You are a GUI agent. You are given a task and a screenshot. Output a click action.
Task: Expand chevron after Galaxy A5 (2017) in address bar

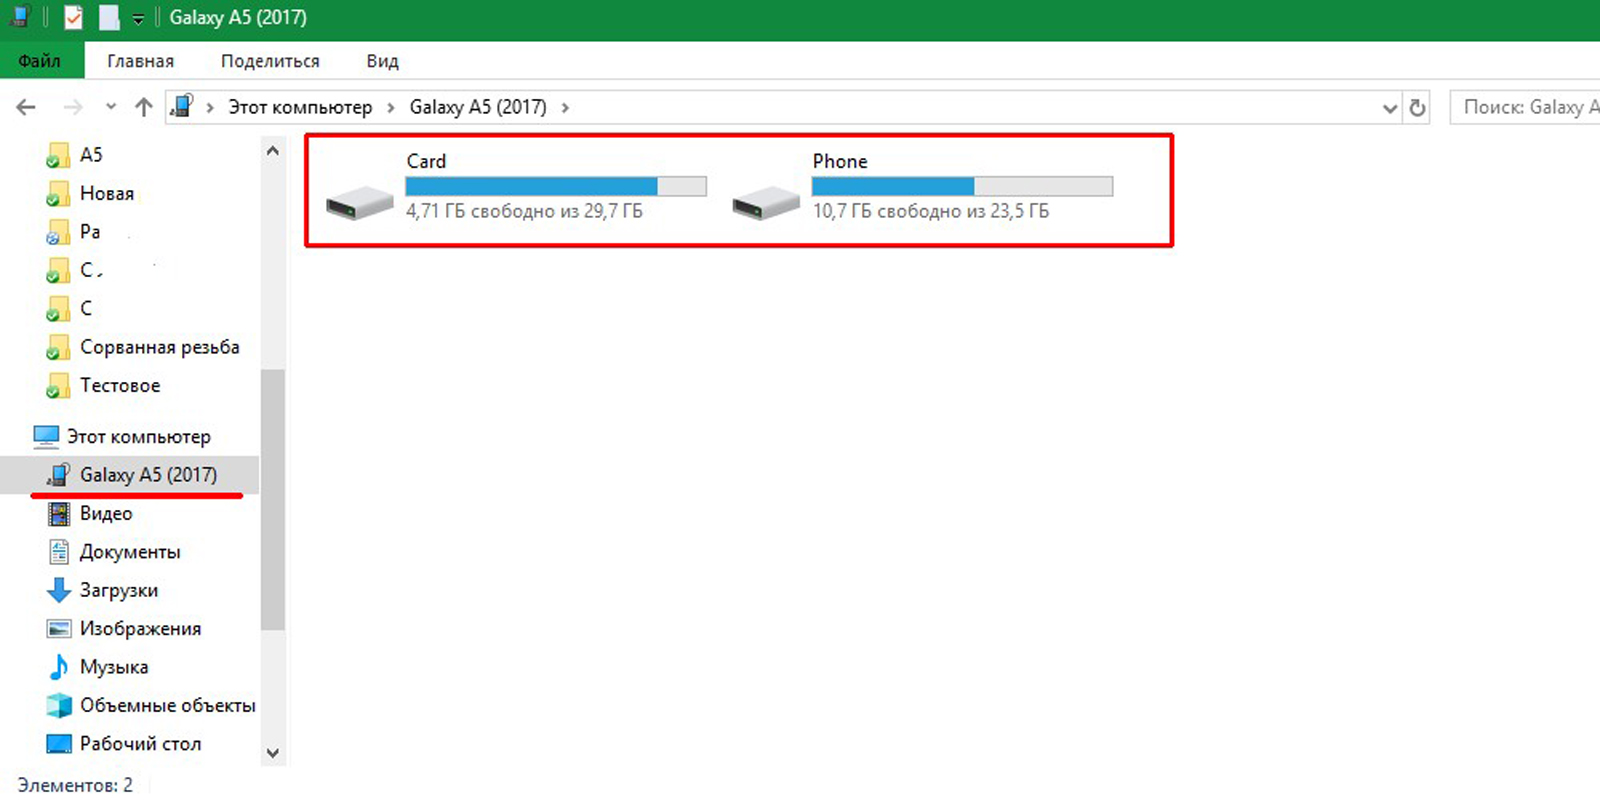tap(565, 107)
